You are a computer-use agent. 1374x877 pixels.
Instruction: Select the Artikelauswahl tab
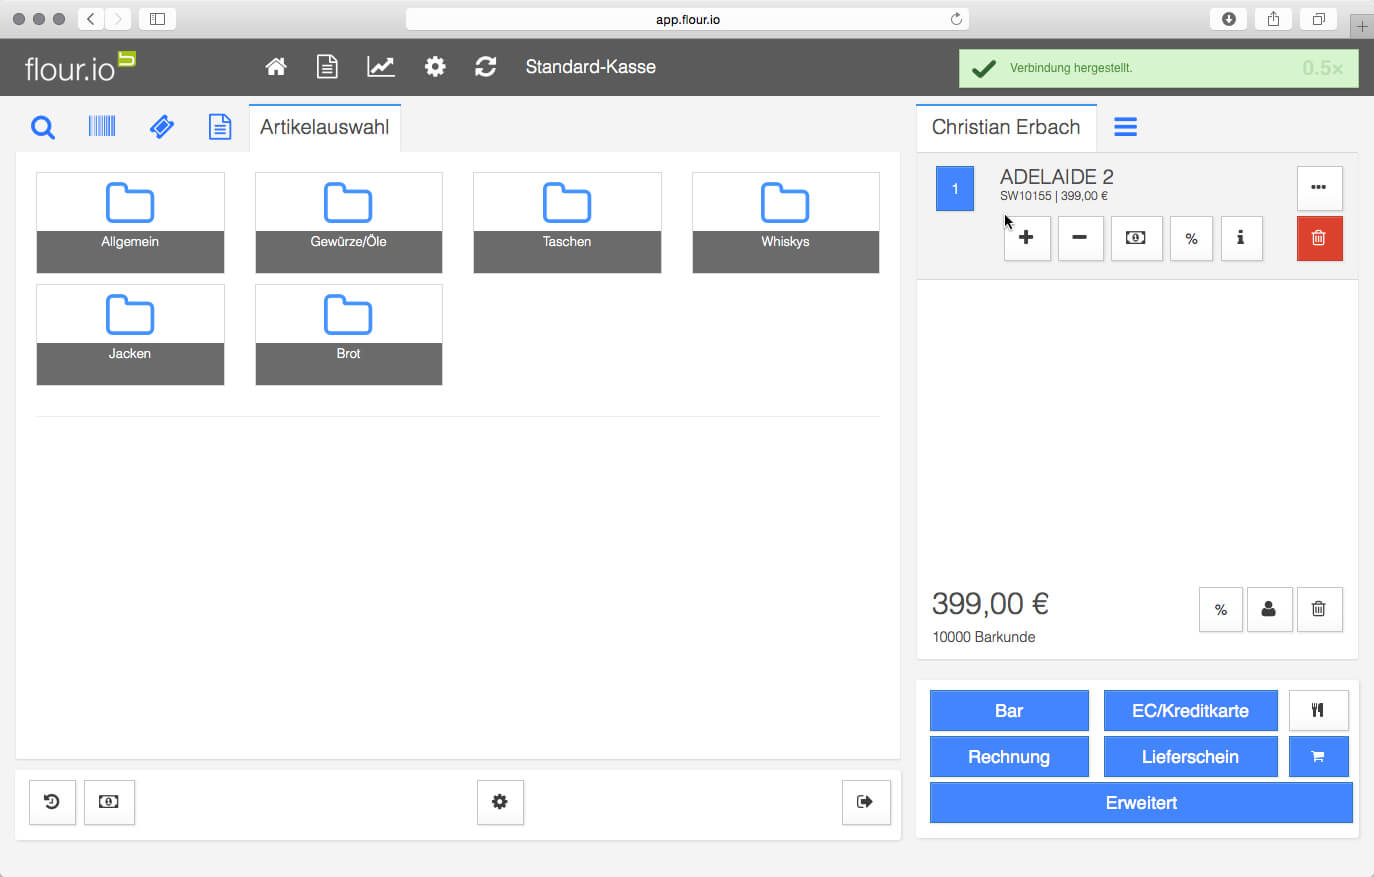(x=325, y=127)
